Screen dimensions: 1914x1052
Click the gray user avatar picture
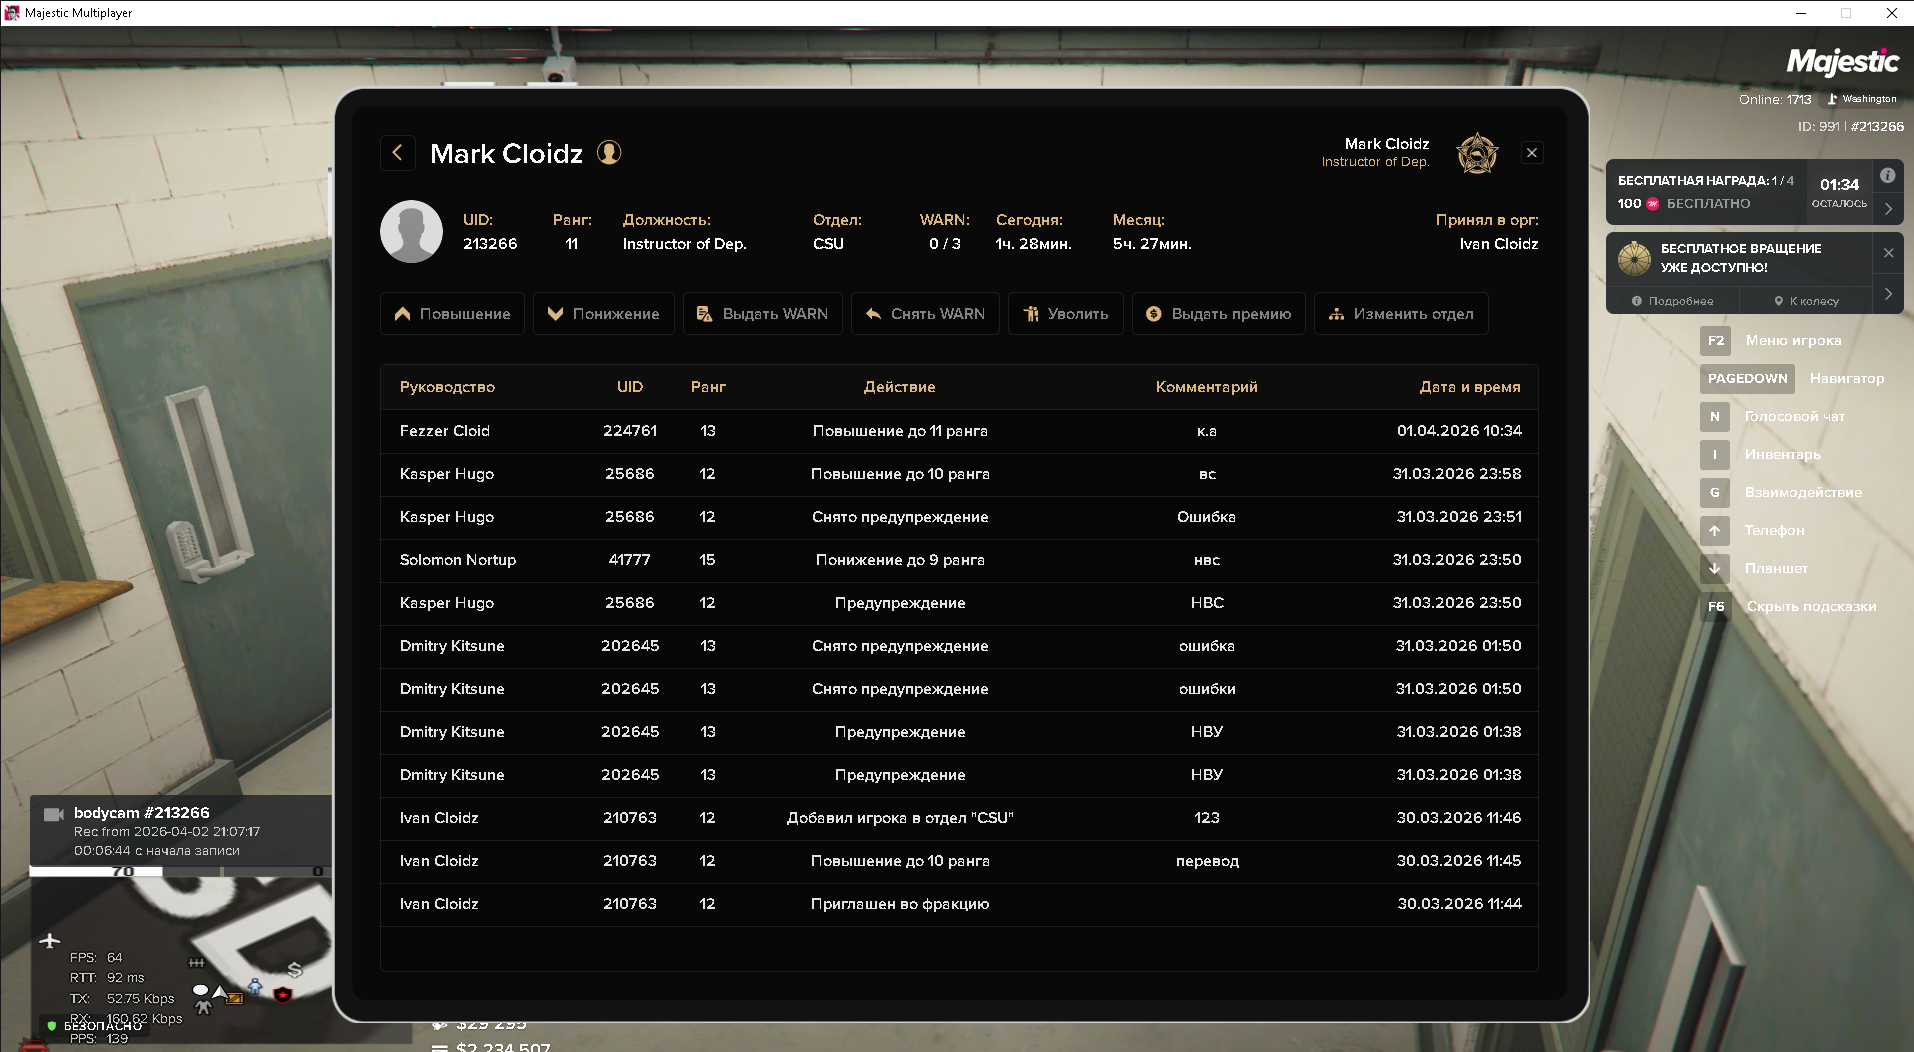[x=411, y=231]
